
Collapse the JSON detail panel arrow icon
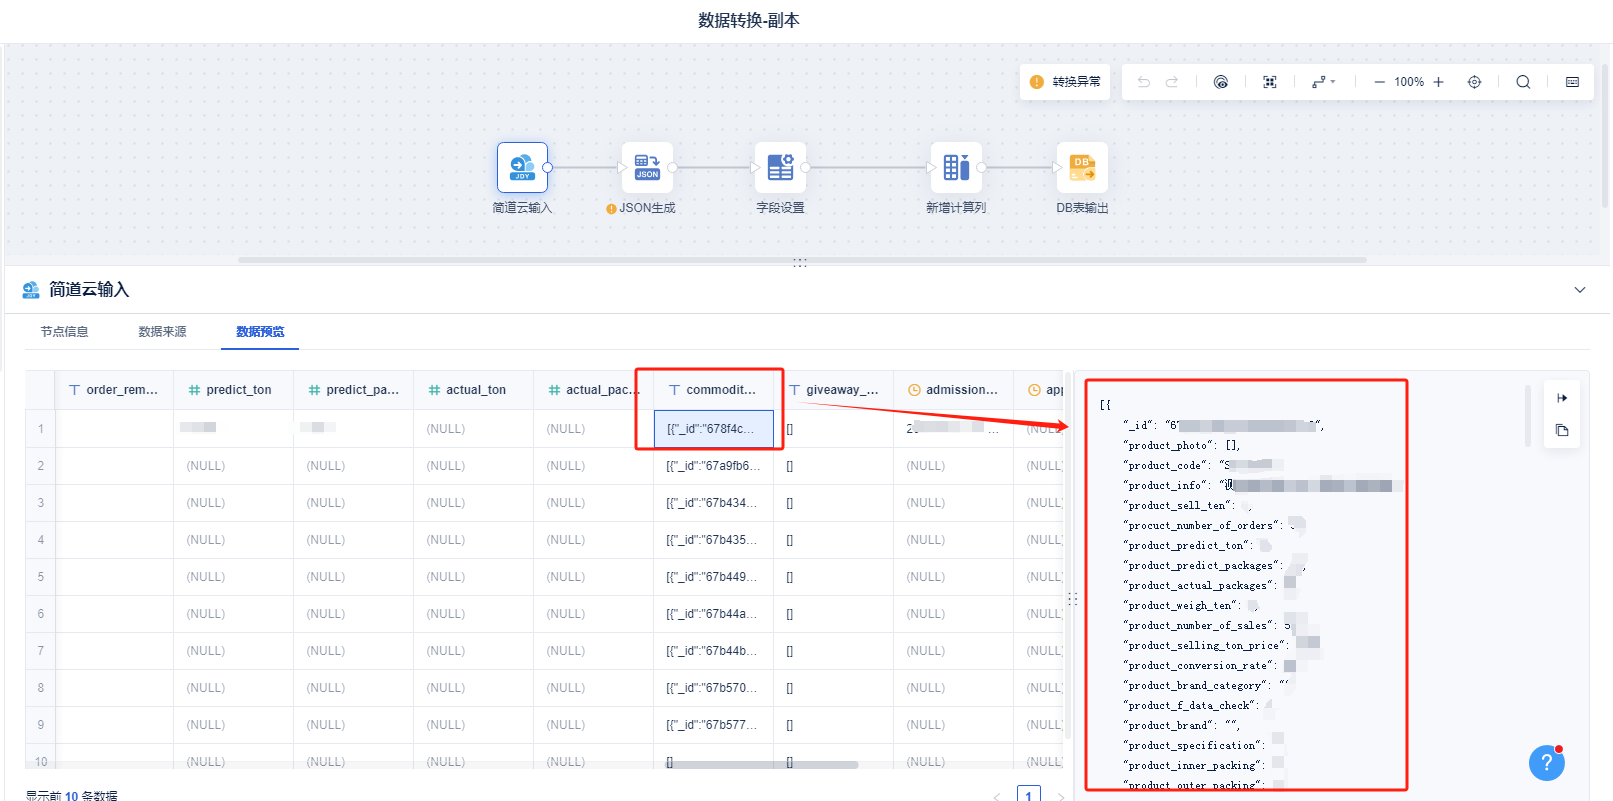point(1562,398)
